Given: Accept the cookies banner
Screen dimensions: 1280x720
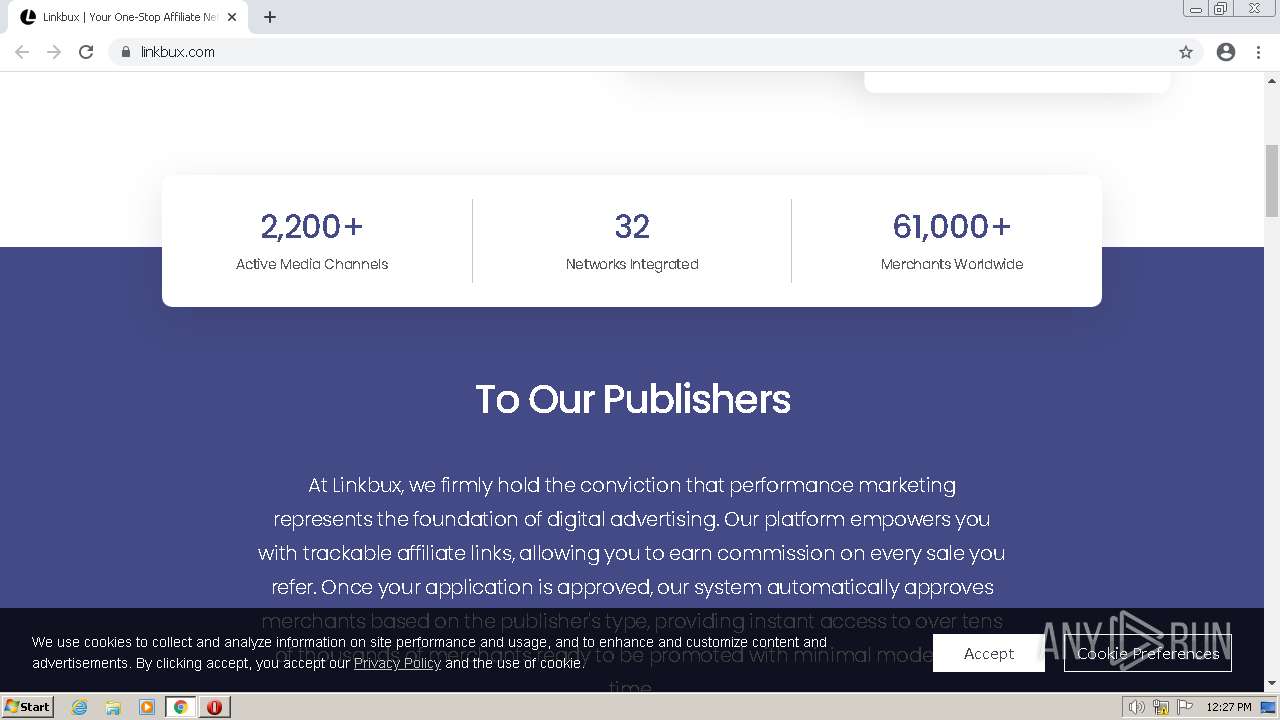Looking at the screenshot, I should coord(988,653).
